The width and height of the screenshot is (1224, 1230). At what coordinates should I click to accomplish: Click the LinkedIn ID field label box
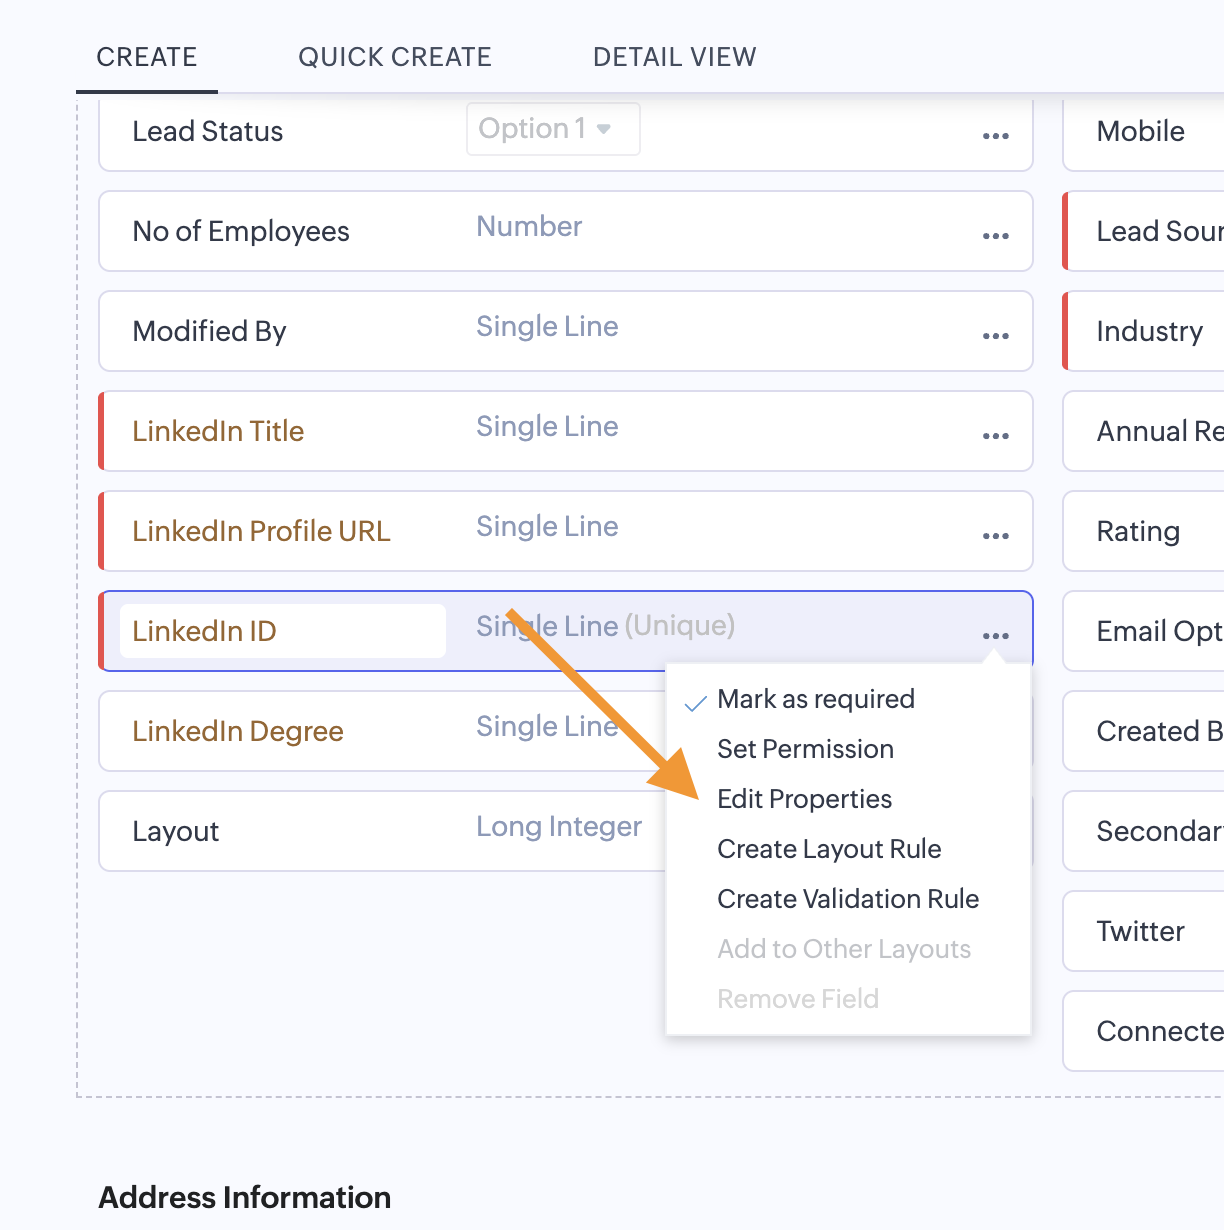click(283, 631)
